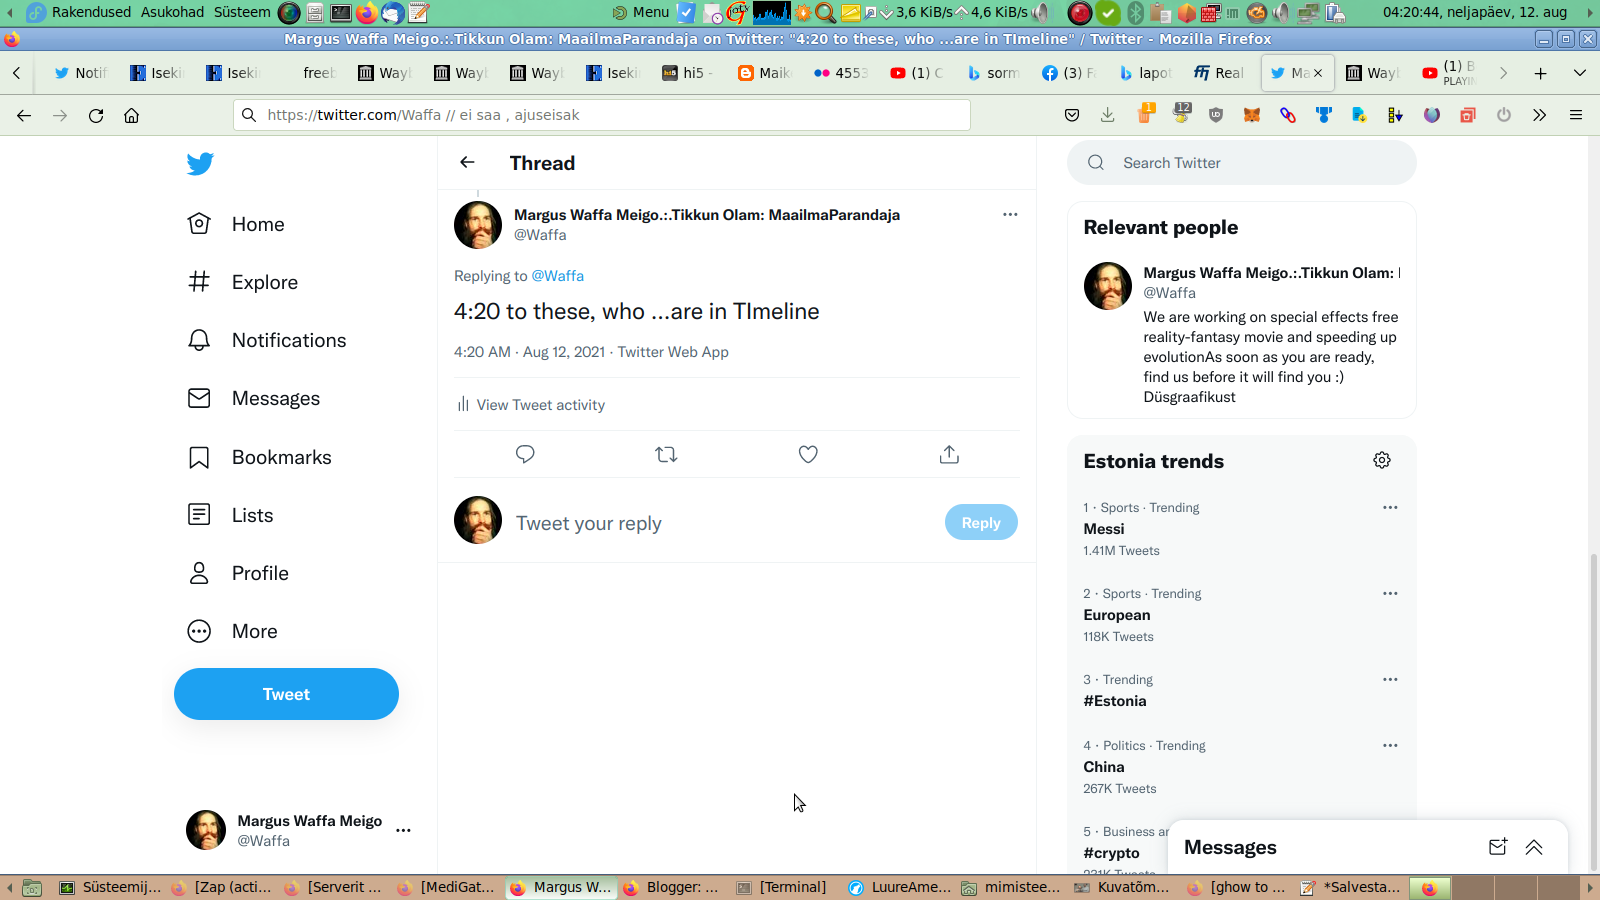Click the retweet icon
The image size is (1600, 900).
click(x=666, y=454)
